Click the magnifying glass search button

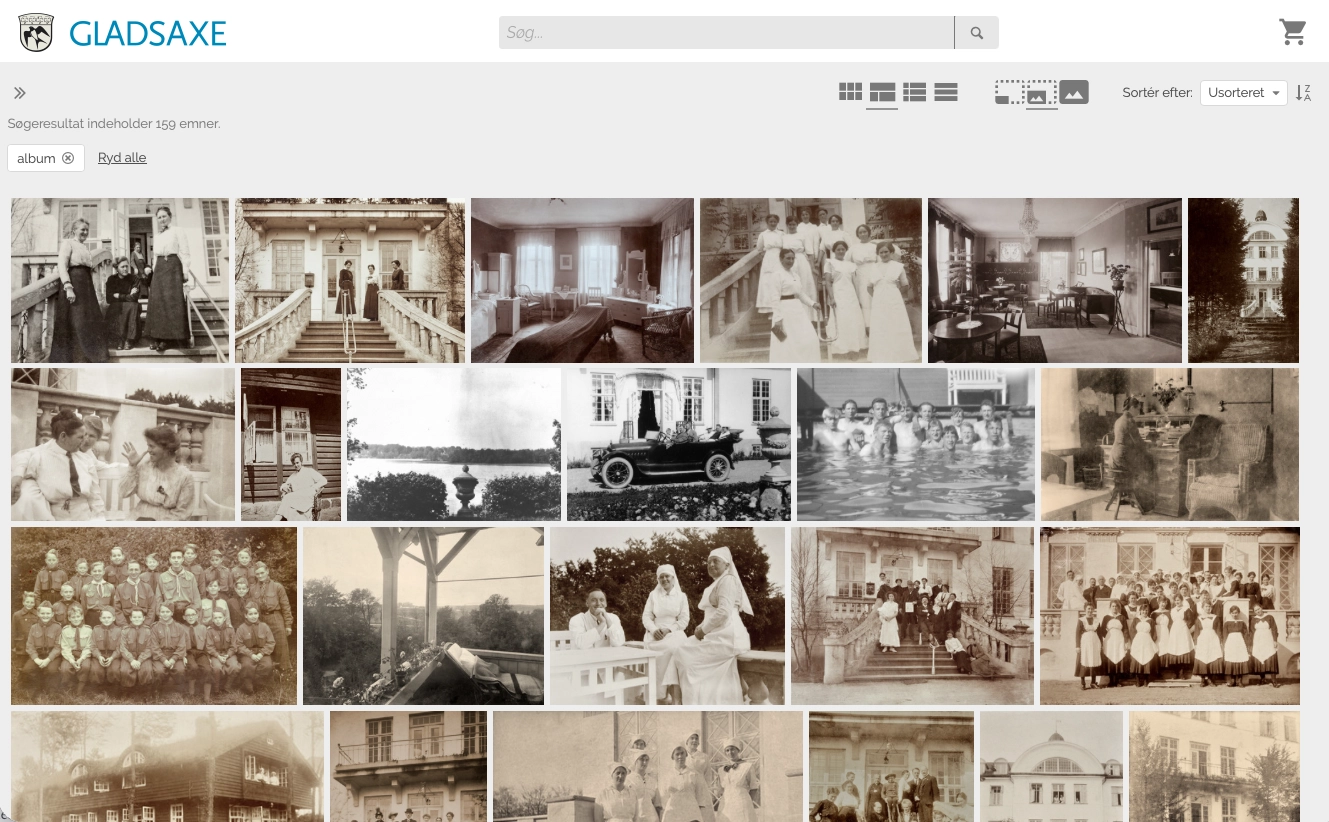[x=977, y=33]
